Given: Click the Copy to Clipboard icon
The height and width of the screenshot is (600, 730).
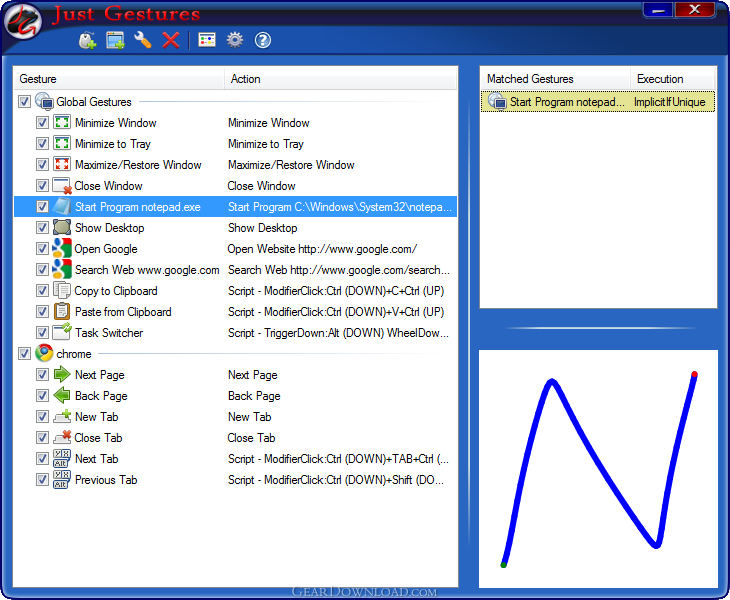Looking at the screenshot, I should pos(62,290).
